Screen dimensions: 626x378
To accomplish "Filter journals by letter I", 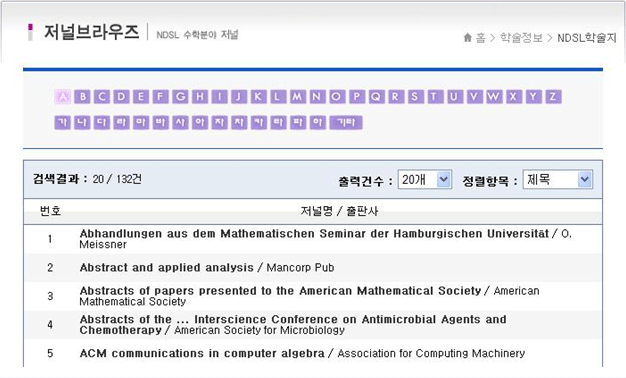I will point(220,97).
